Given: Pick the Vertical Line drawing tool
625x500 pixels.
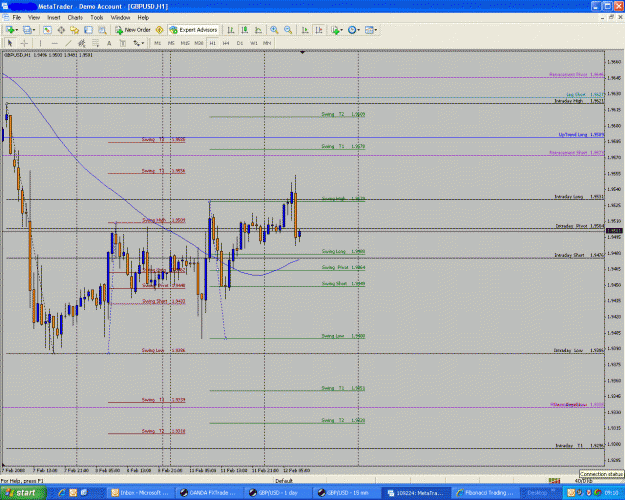Looking at the screenshot, I should pos(40,43).
